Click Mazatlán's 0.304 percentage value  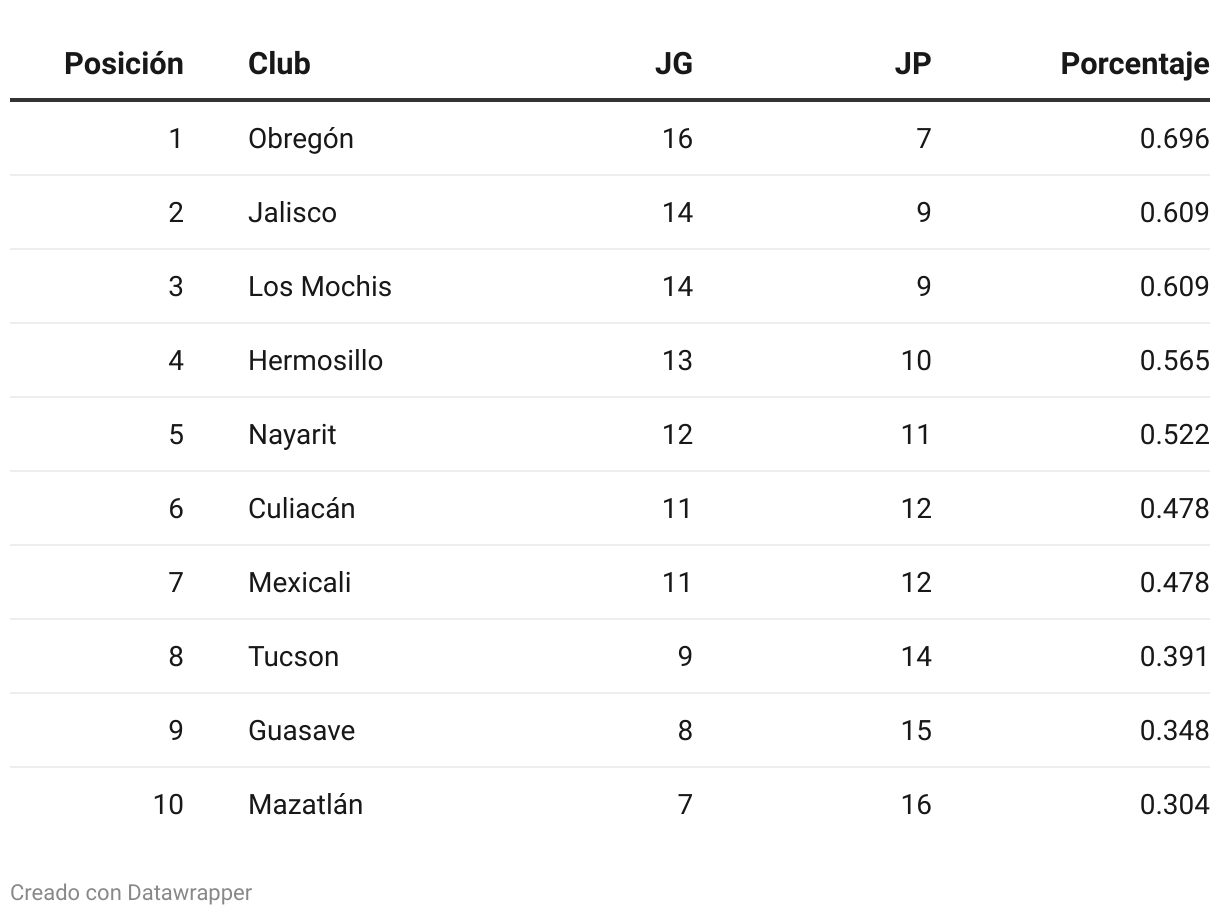point(1174,804)
